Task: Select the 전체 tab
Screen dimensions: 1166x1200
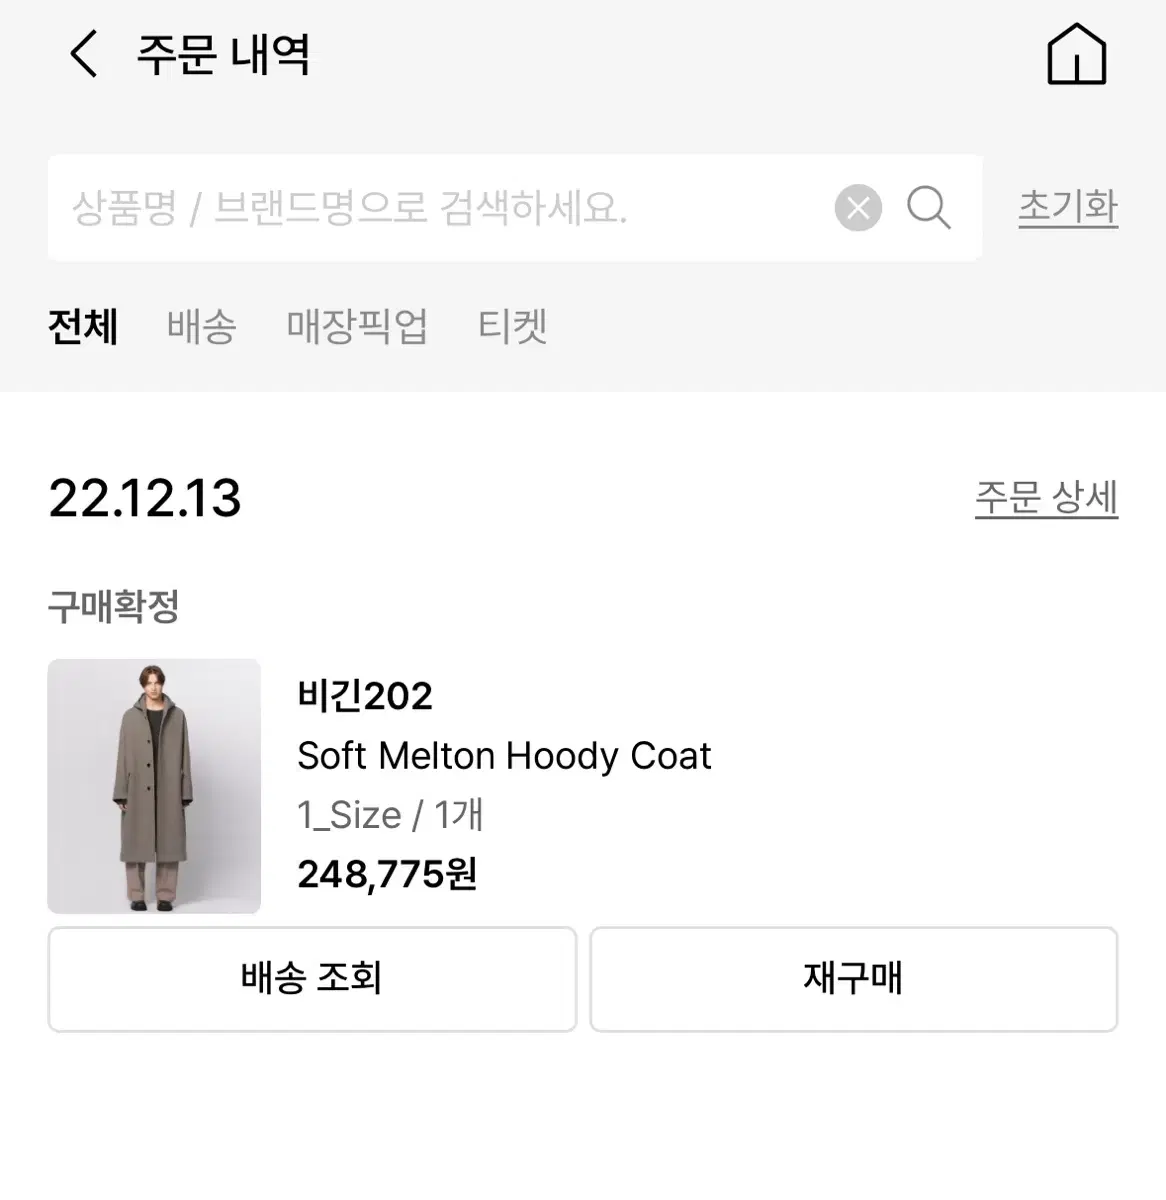Action: (x=83, y=327)
